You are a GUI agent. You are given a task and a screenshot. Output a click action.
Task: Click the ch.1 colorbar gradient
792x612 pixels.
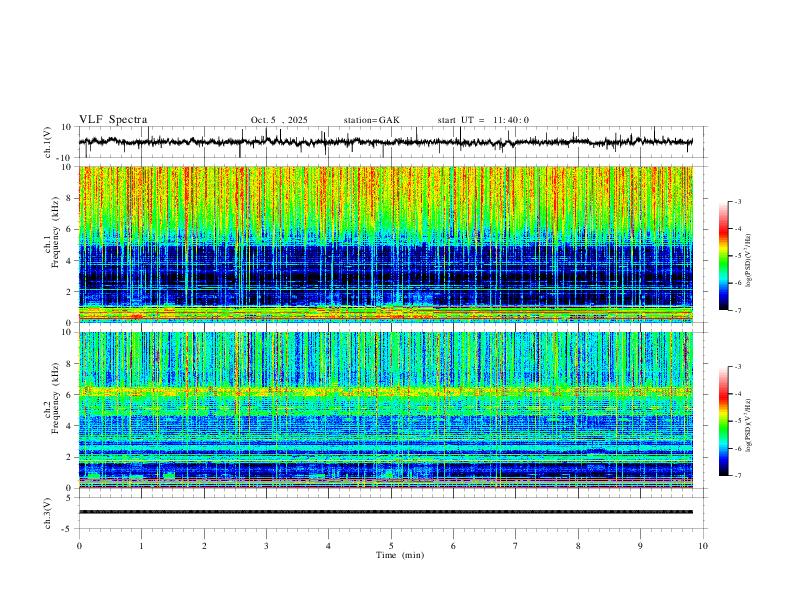723,256
